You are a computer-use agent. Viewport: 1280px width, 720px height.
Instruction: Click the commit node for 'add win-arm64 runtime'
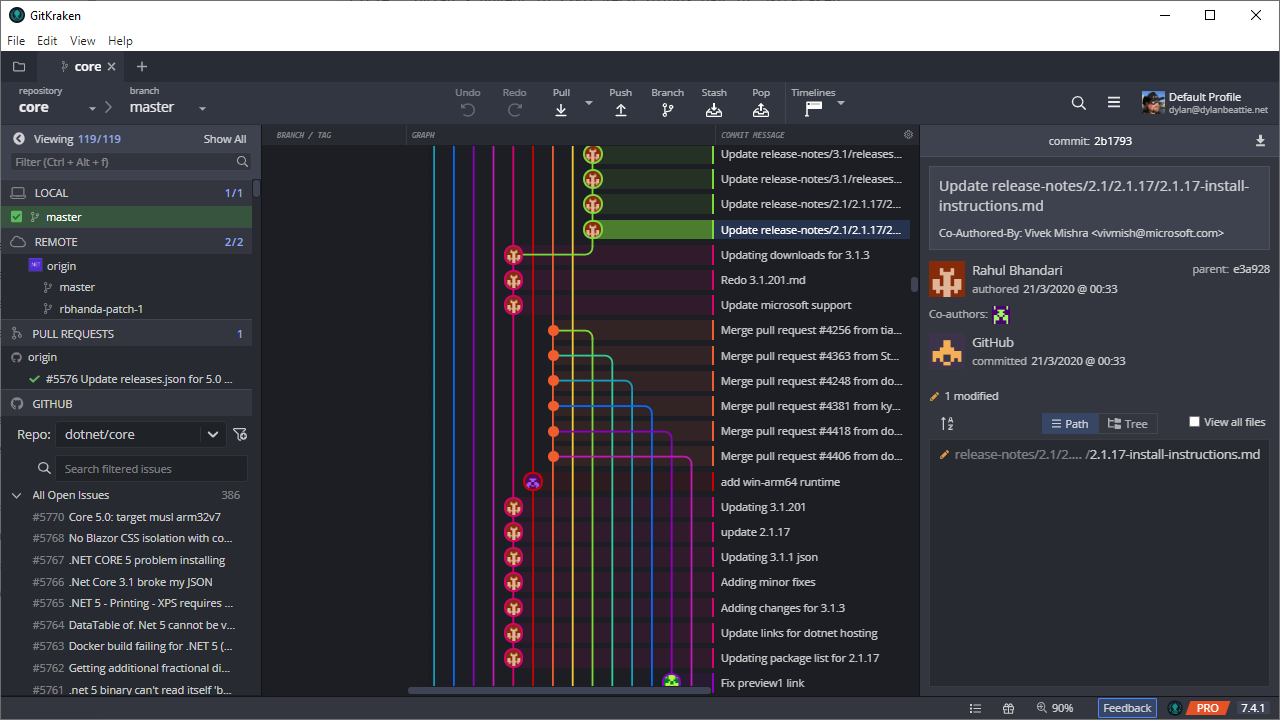533,482
